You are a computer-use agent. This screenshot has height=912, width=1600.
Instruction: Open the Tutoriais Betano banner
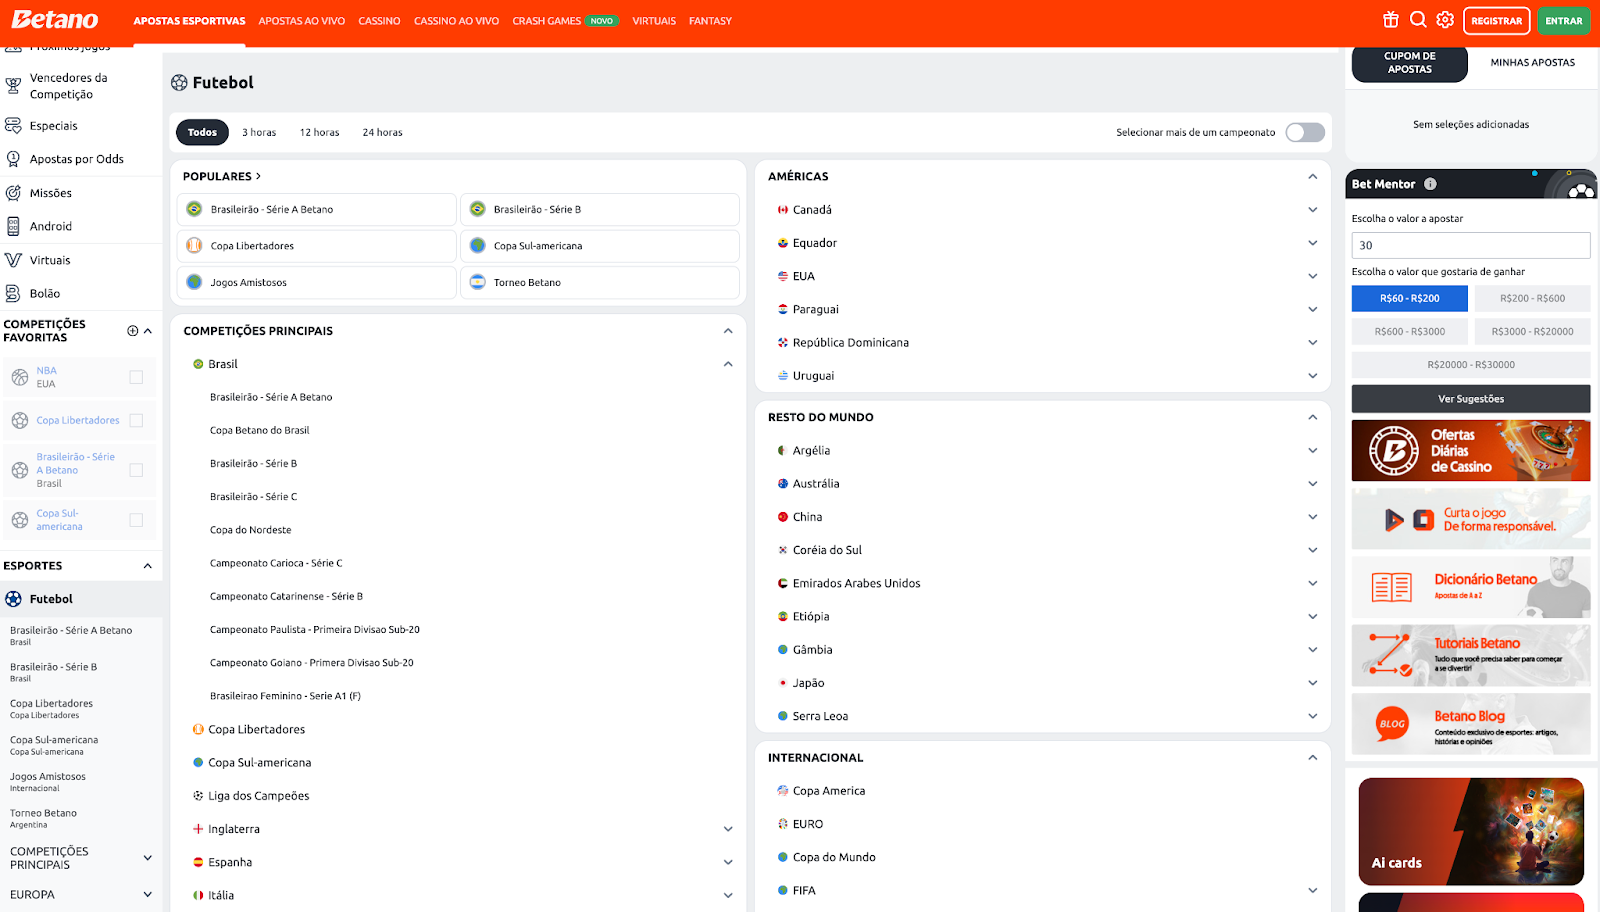[x=1471, y=656]
